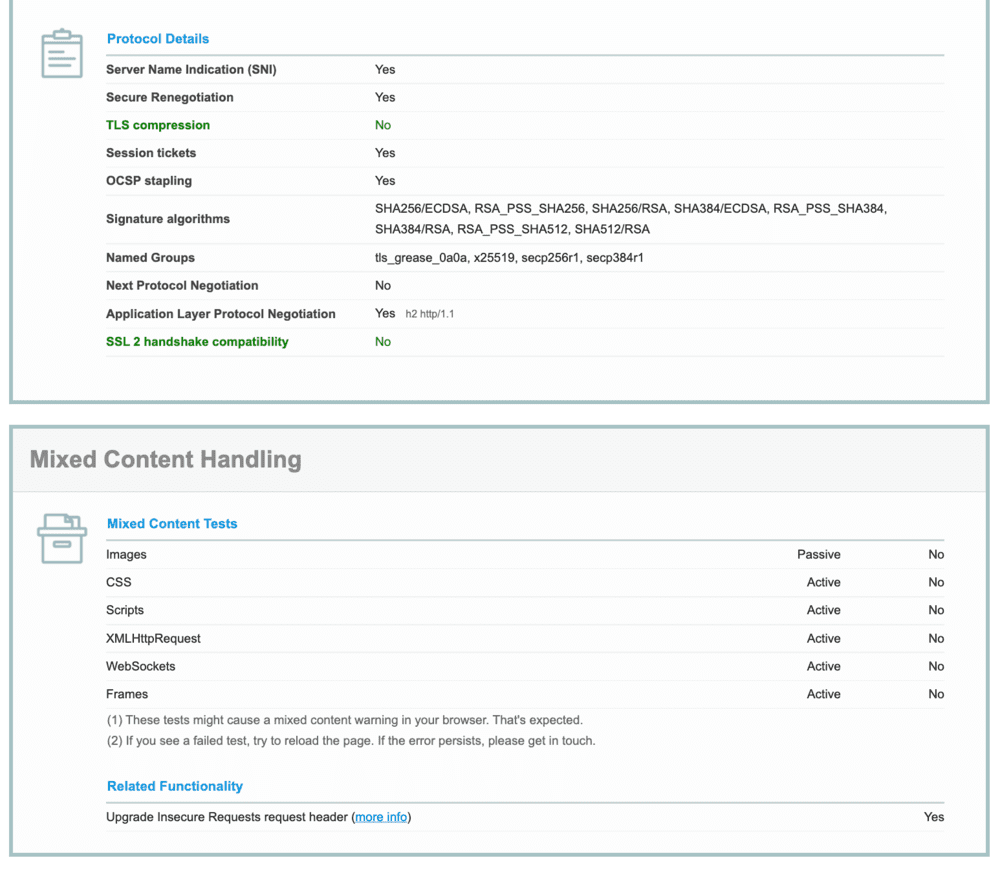Click the Active type in Scripts row
Screen dimensions: 1000x869
click(823, 610)
